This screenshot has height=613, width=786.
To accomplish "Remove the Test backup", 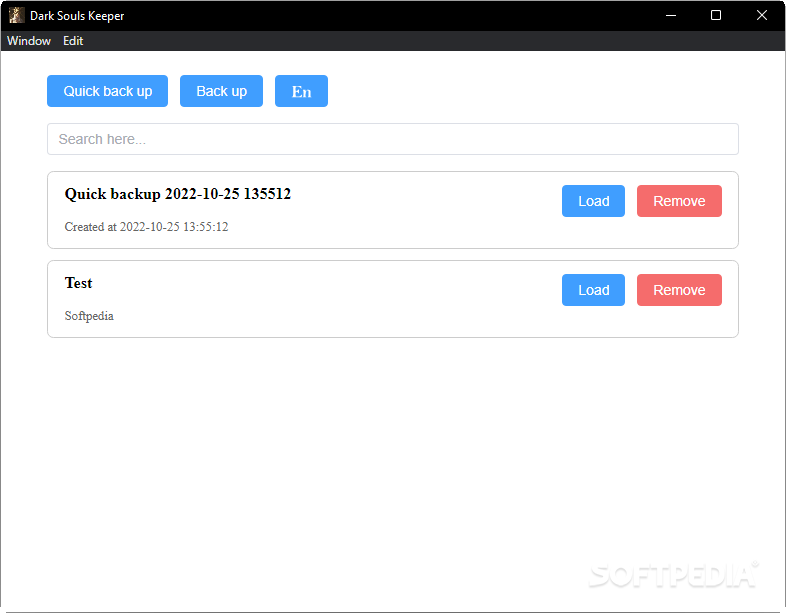I will [x=679, y=290].
